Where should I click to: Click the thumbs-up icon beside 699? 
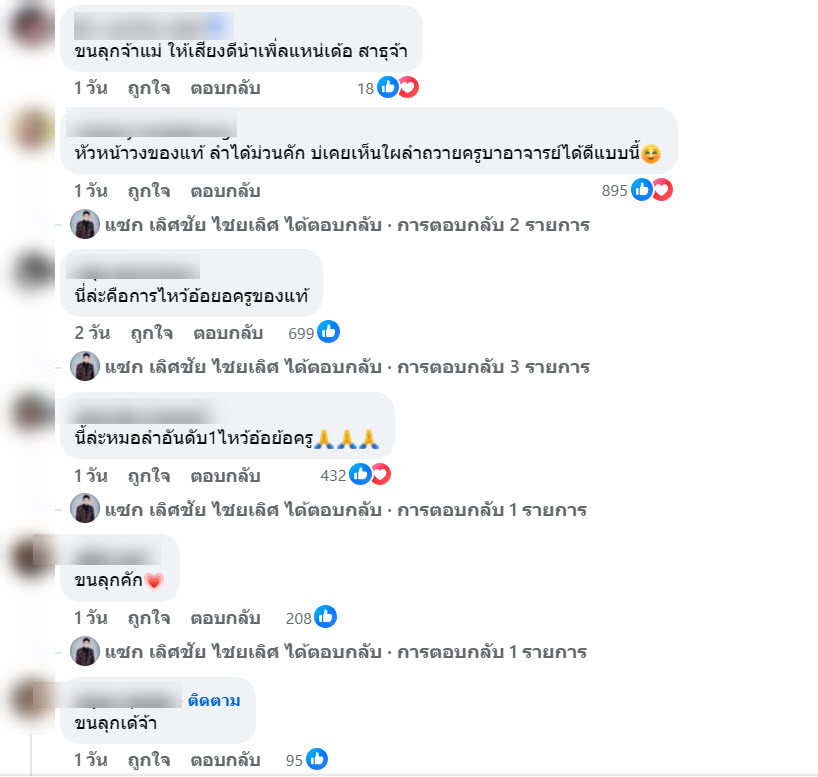(329, 332)
